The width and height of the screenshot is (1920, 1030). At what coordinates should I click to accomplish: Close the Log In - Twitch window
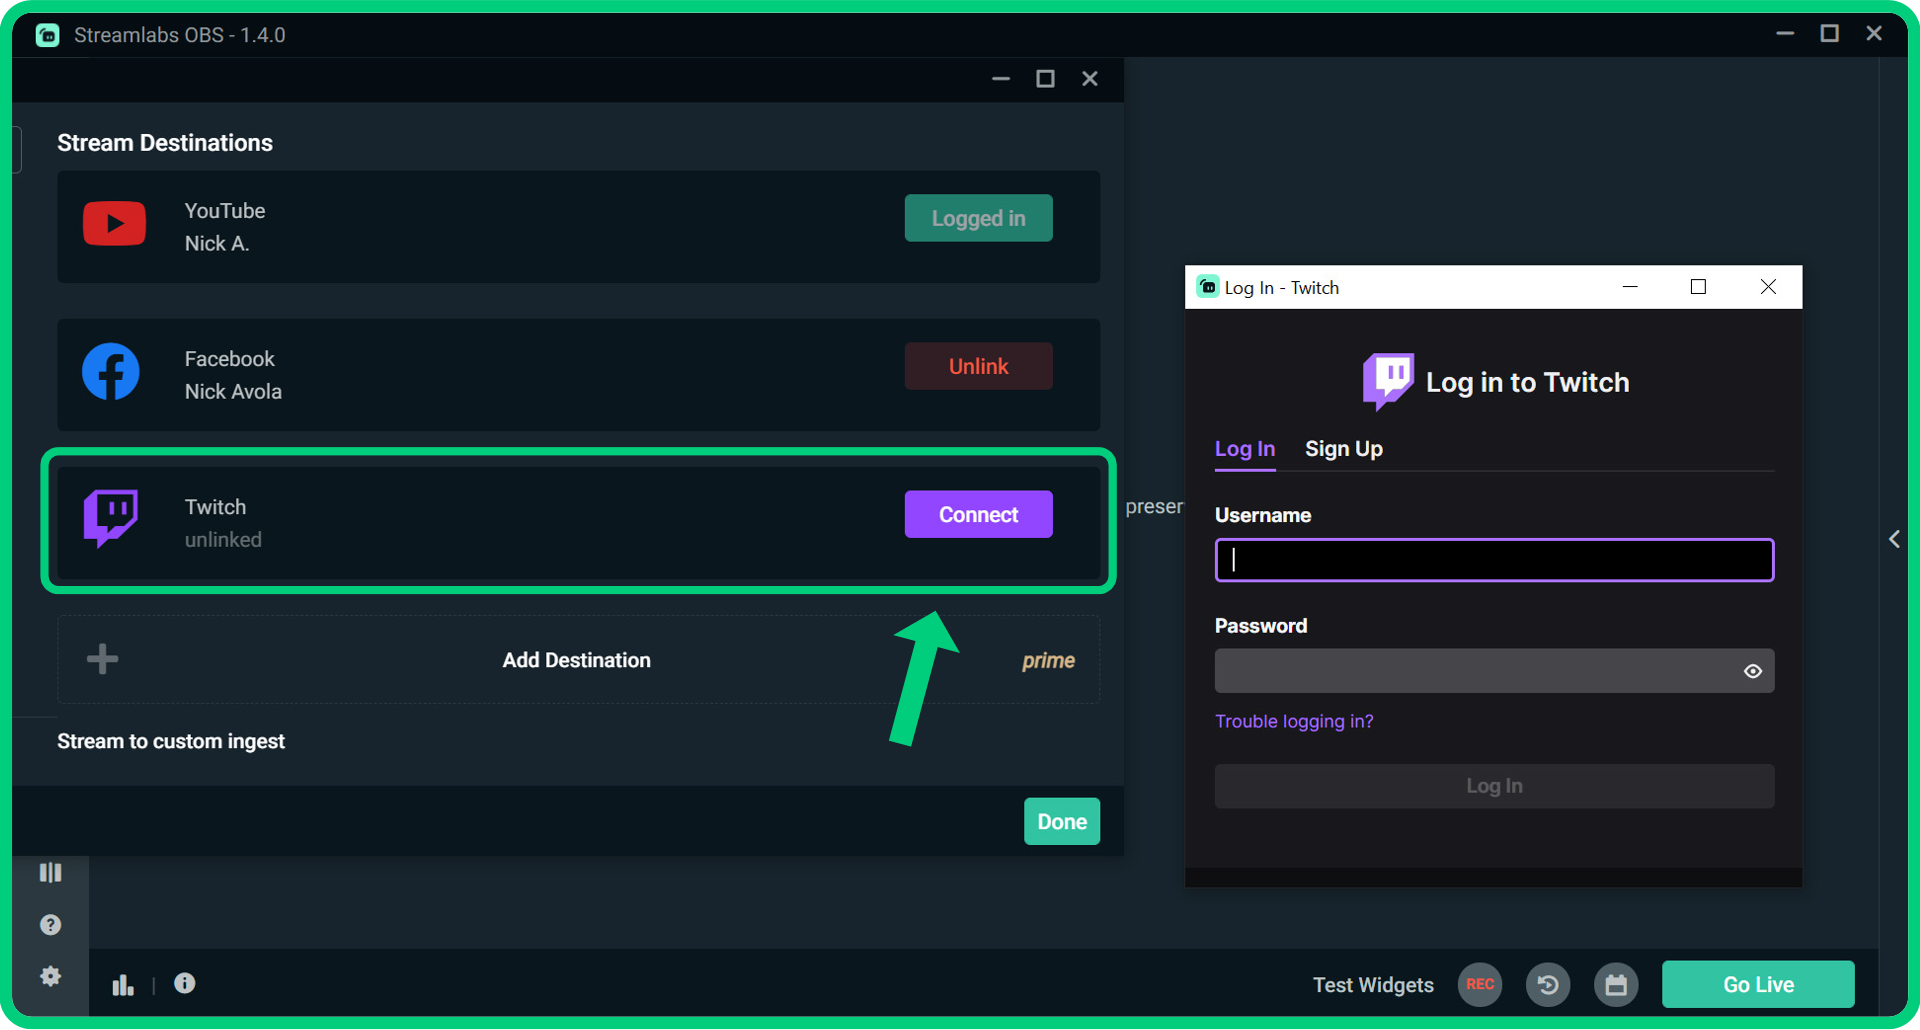(1768, 287)
